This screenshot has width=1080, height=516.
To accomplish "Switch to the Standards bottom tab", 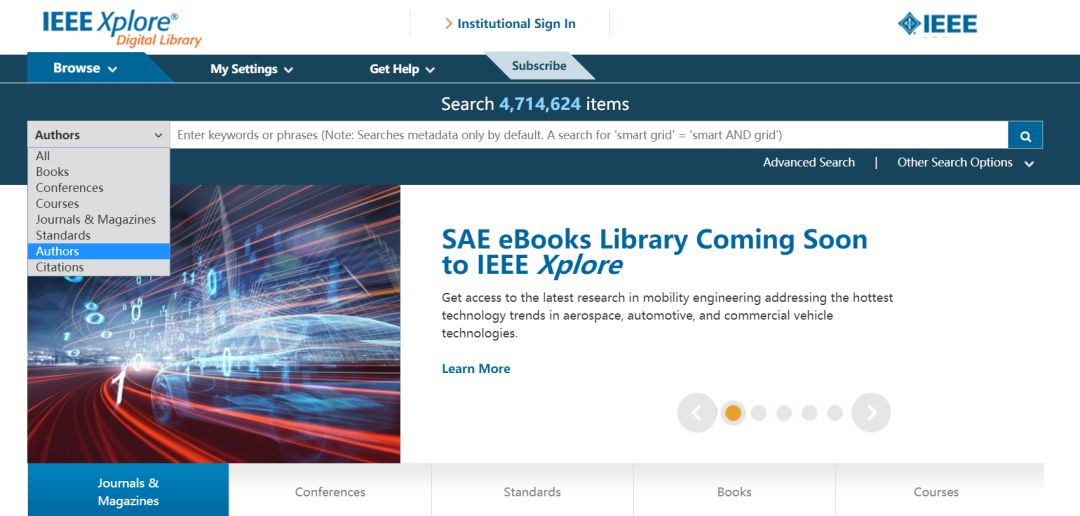I will point(532,492).
